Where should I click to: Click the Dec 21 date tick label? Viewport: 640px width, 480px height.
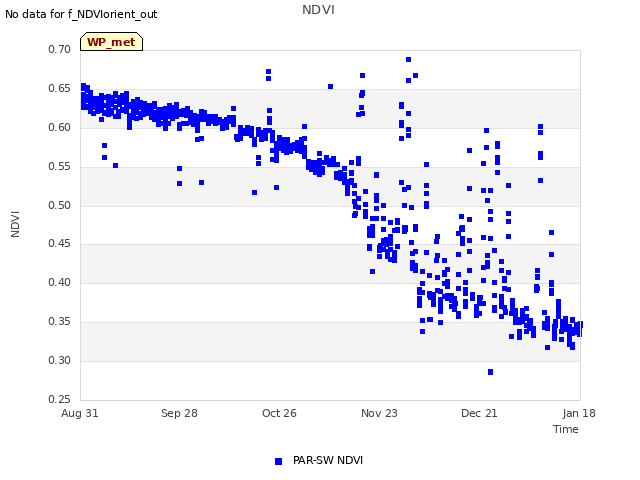(x=479, y=413)
